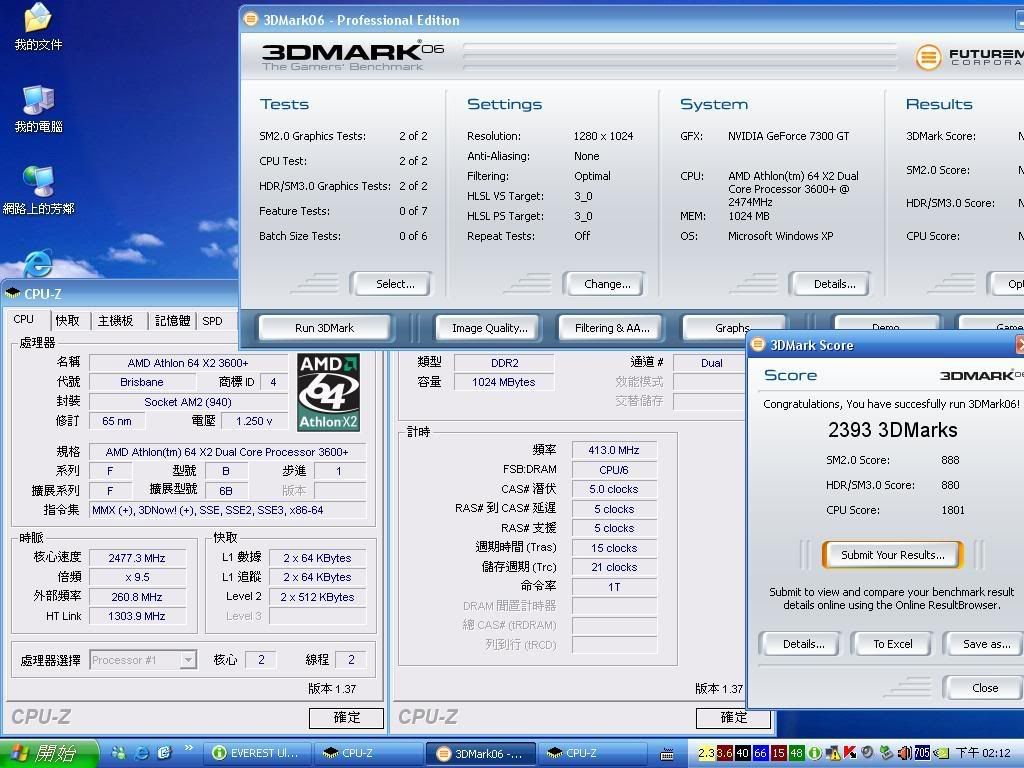
Task: Click the NVIDIA settings tray icon
Action: tap(941, 753)
